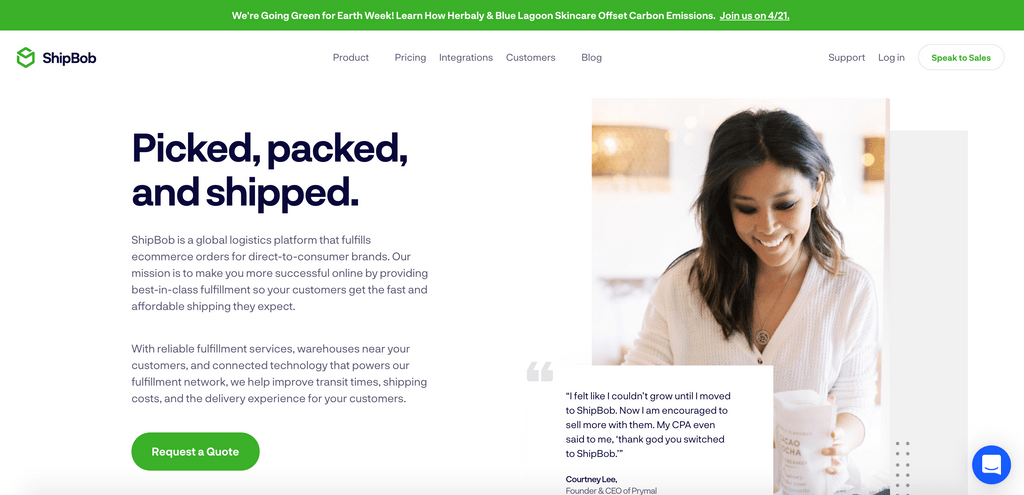Open the blue chat widget icon
The height and width of the screenshot is (495, 1024).
[x=991, y=464]
